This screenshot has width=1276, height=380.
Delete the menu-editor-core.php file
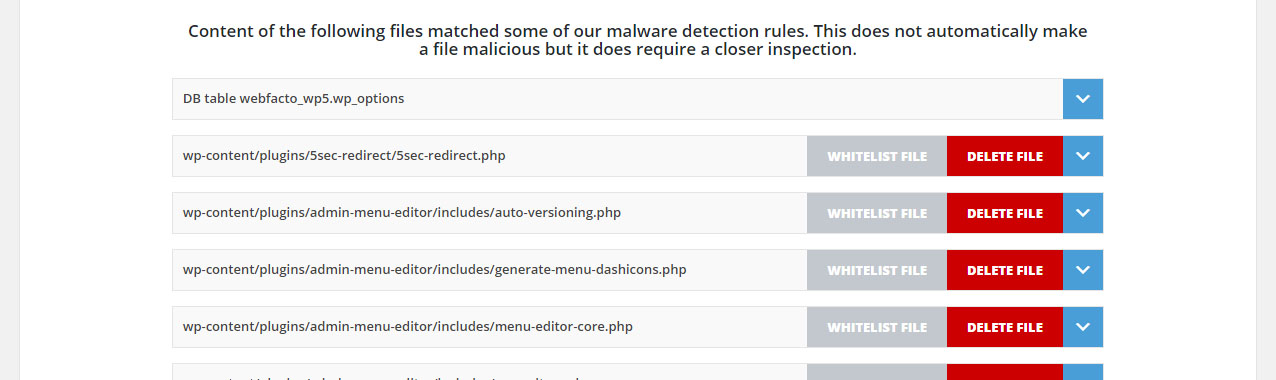point(1005,327)
